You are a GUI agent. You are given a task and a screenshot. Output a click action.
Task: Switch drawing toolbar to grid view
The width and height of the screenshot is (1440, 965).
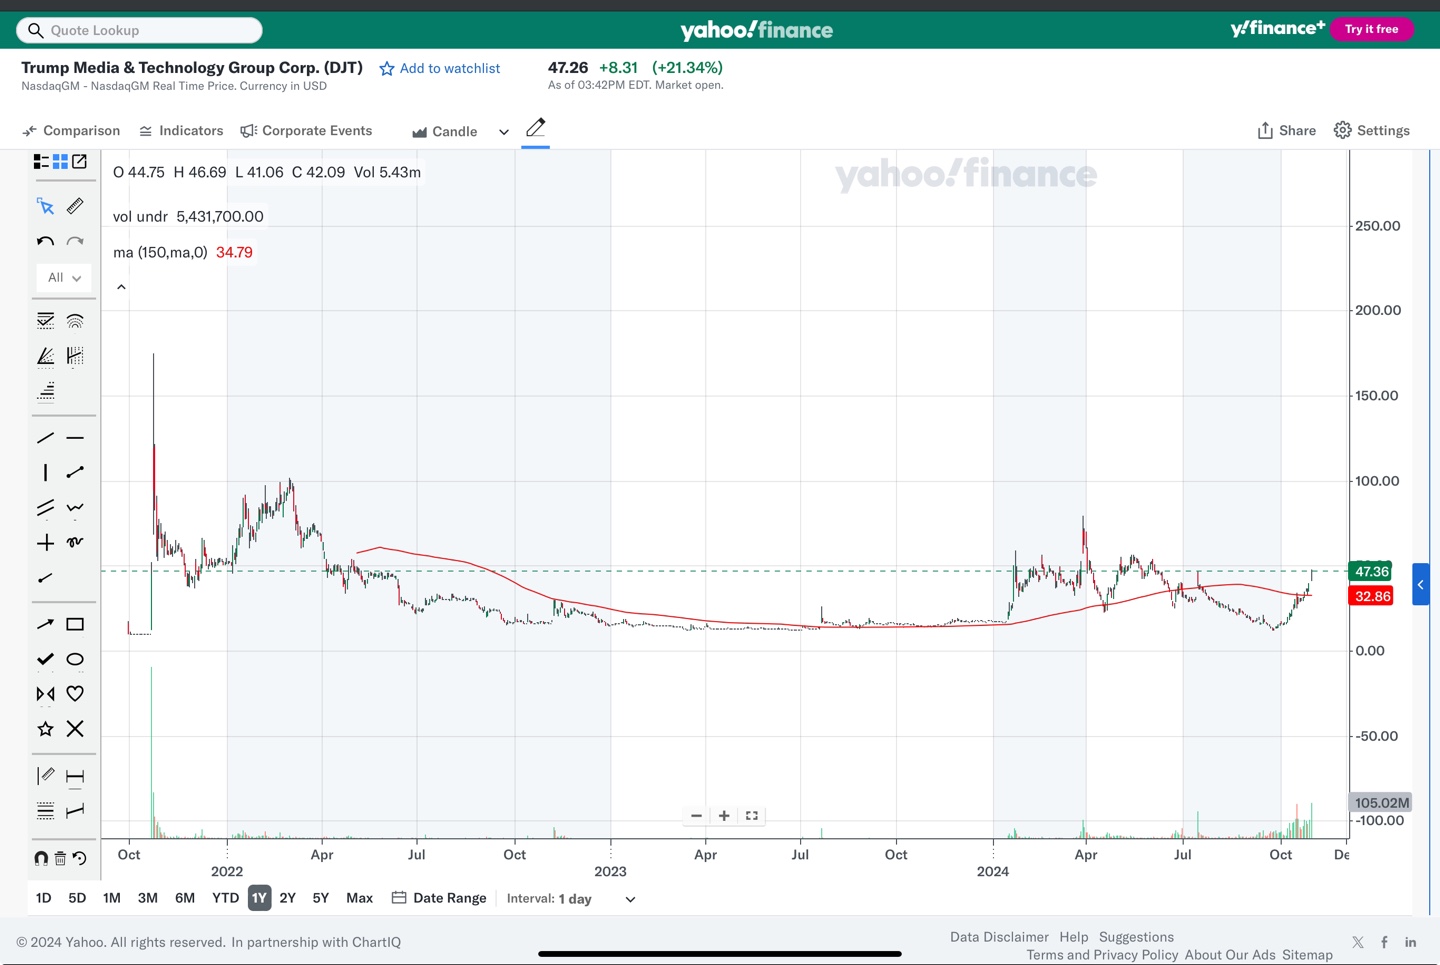60,161
